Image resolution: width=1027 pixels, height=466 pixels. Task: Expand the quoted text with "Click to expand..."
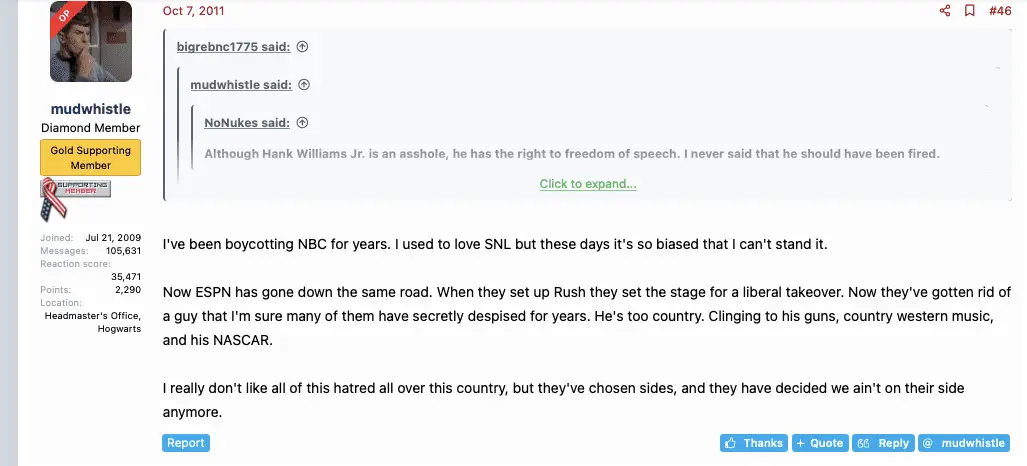[x=588, y=184]
